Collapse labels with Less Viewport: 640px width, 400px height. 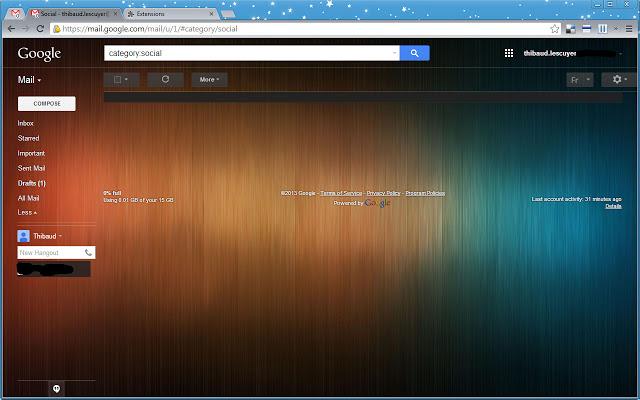coord(27,212)
